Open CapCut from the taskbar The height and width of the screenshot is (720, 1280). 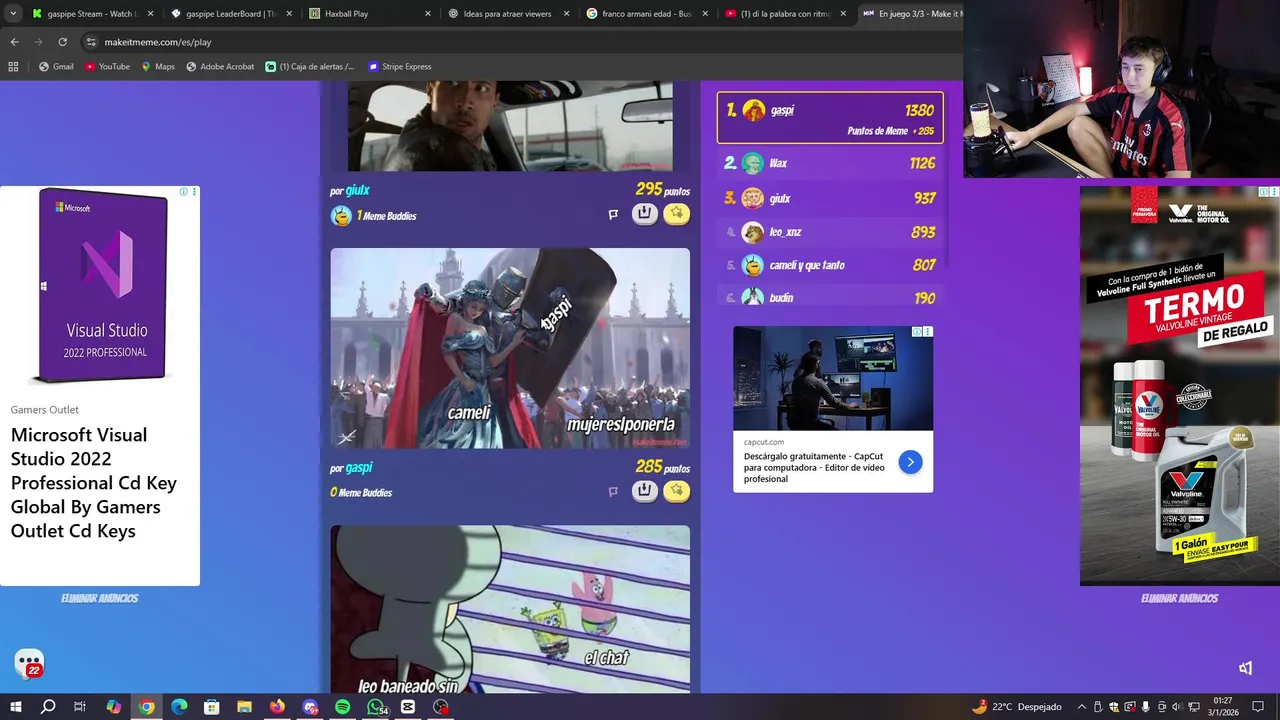[408, 707]
